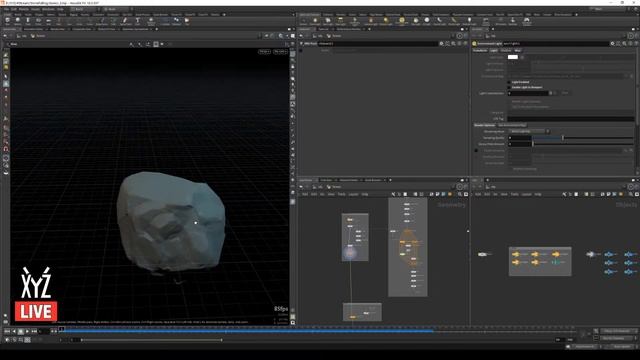Switch to the Shadow parameter tab

(x=506, y=51)
